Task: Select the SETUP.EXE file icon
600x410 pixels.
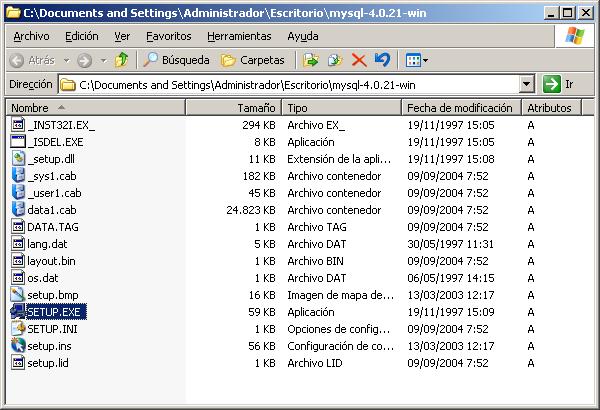Action: pyautogui.click(x=18, y=311)
